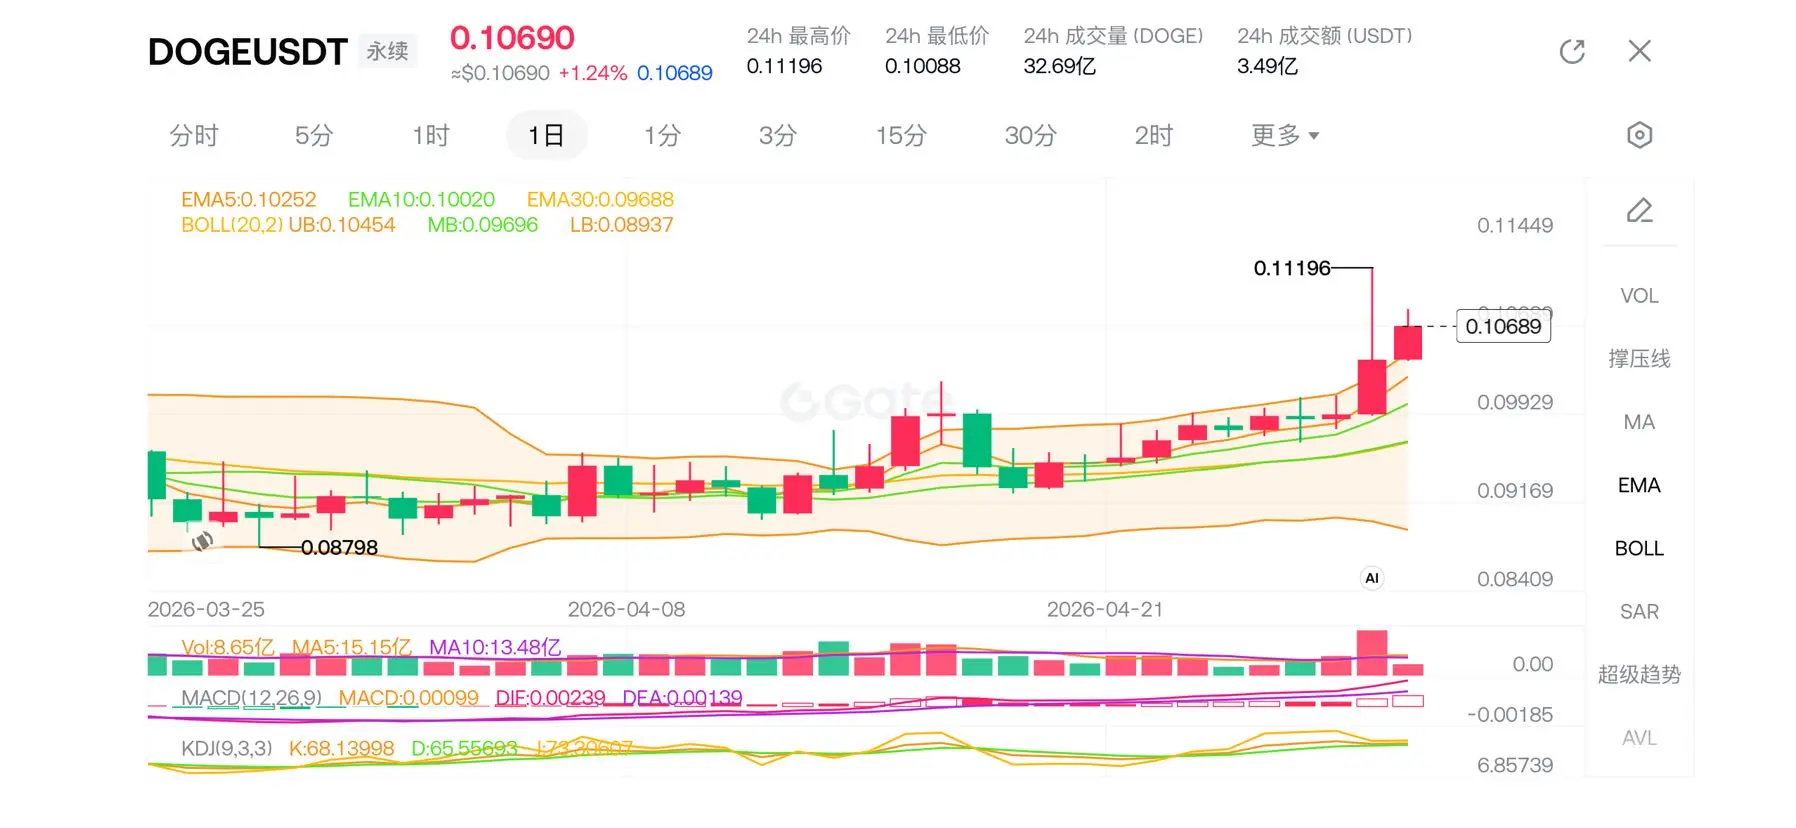Viewport: 1796px width, 828px height.
Task: Click the 0.08798 low price marker
Action: (x=339, y=547)
